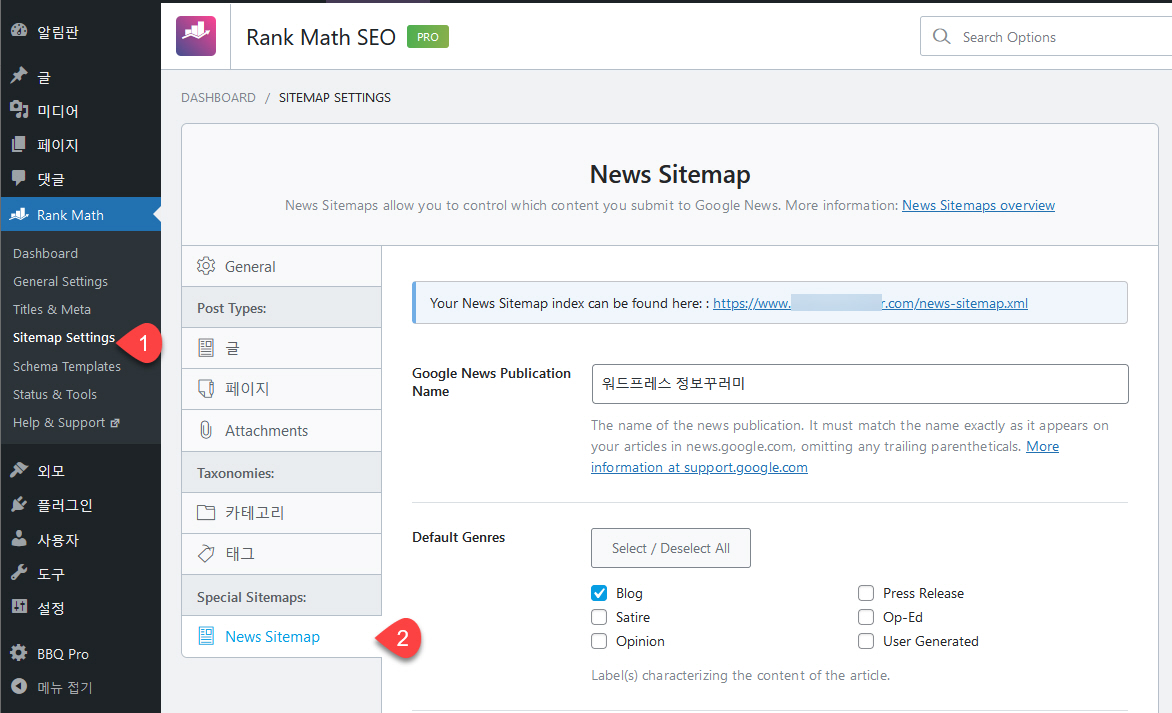Click the 태그 tag icon
Screen dimensions: 1172x713
click(x=206, y=554)
